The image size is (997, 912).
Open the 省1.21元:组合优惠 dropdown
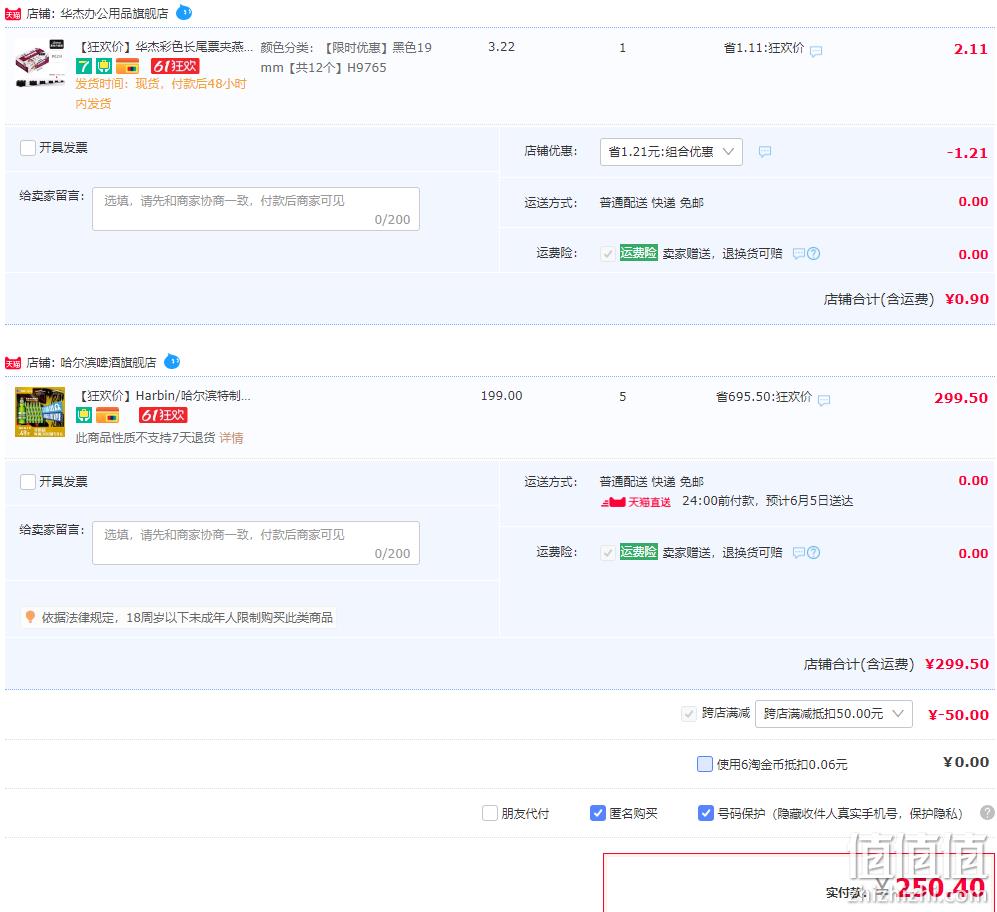[671, 152]
